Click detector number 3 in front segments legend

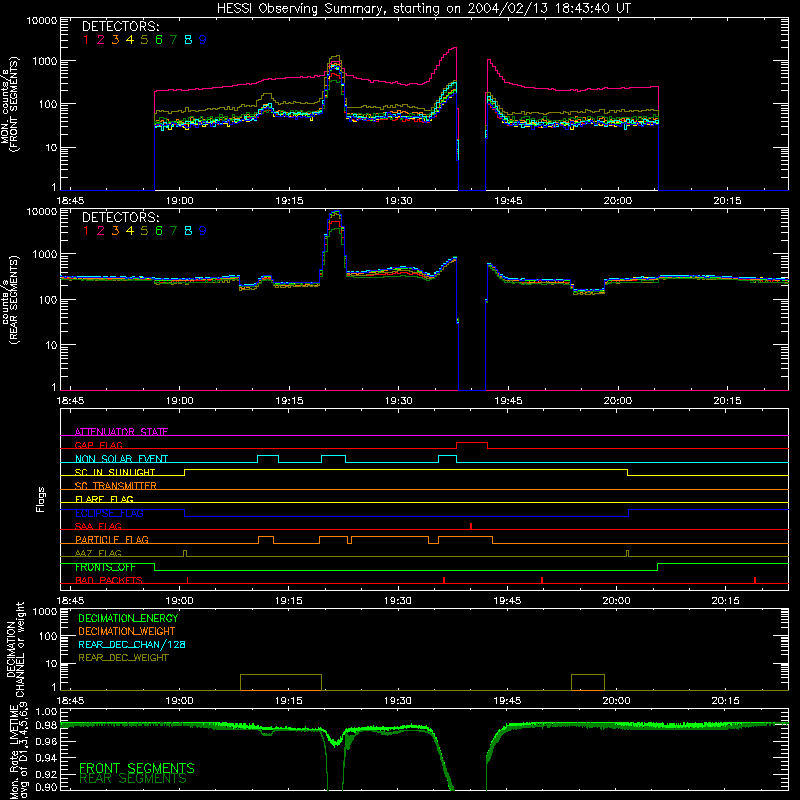(115, 40)
